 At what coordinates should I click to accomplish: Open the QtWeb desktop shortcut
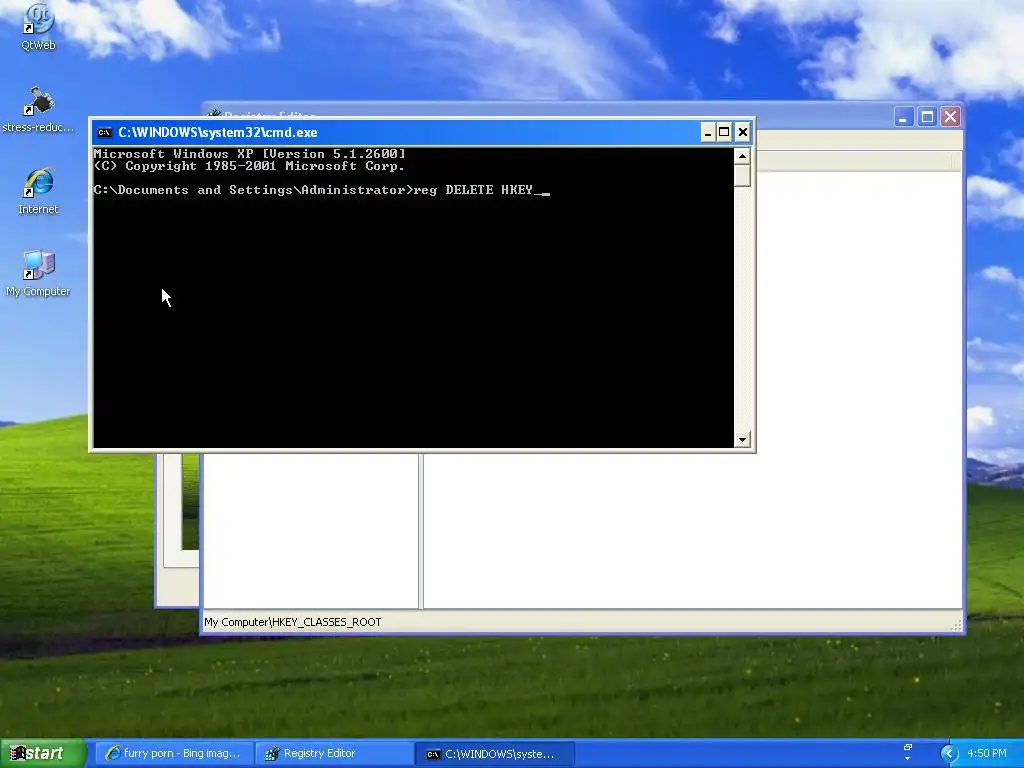pos(38,26)
